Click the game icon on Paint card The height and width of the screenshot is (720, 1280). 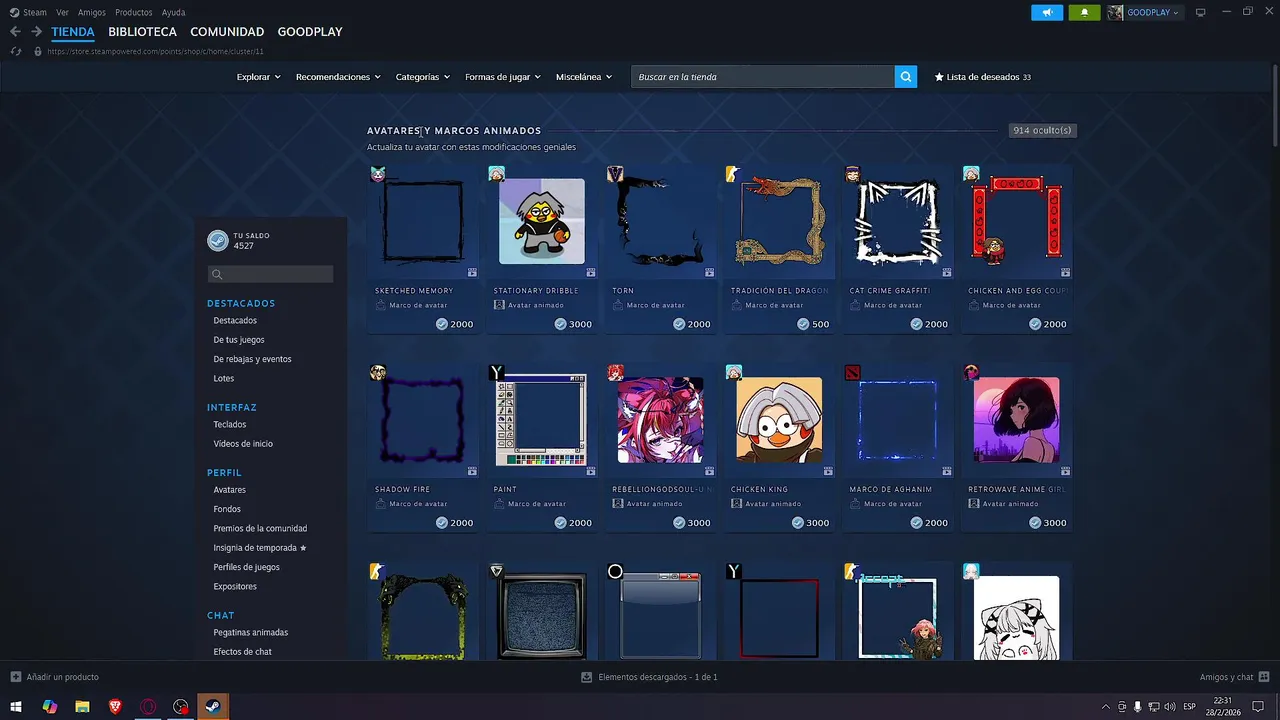tap(496, 373)
